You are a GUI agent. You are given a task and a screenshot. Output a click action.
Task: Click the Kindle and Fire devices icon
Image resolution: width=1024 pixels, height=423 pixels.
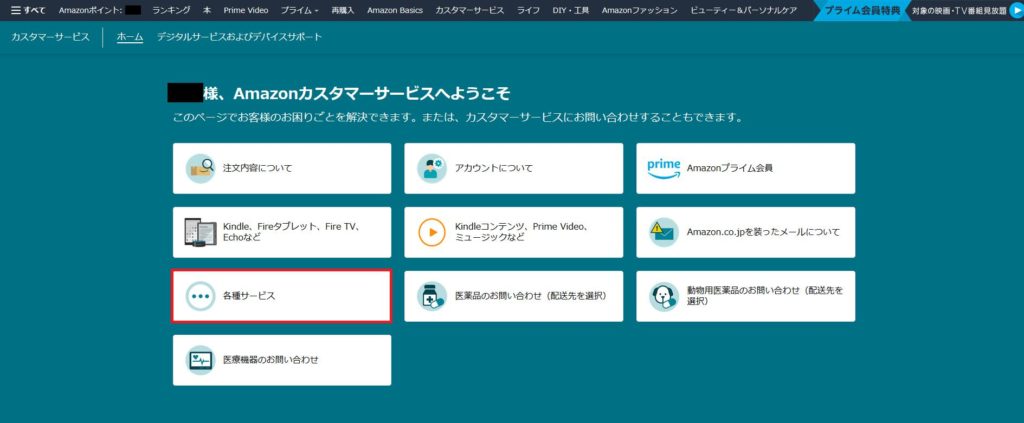click(x=200, y=232)
